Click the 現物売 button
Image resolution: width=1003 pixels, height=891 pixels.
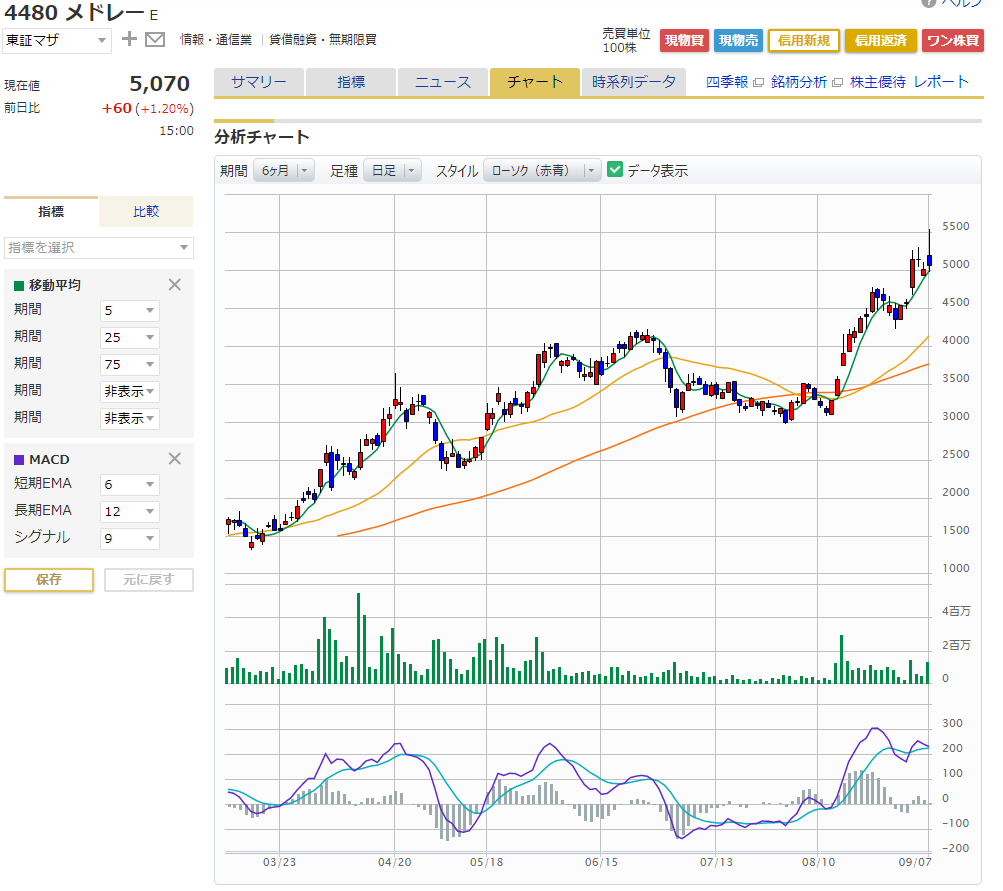pos(738,40)
